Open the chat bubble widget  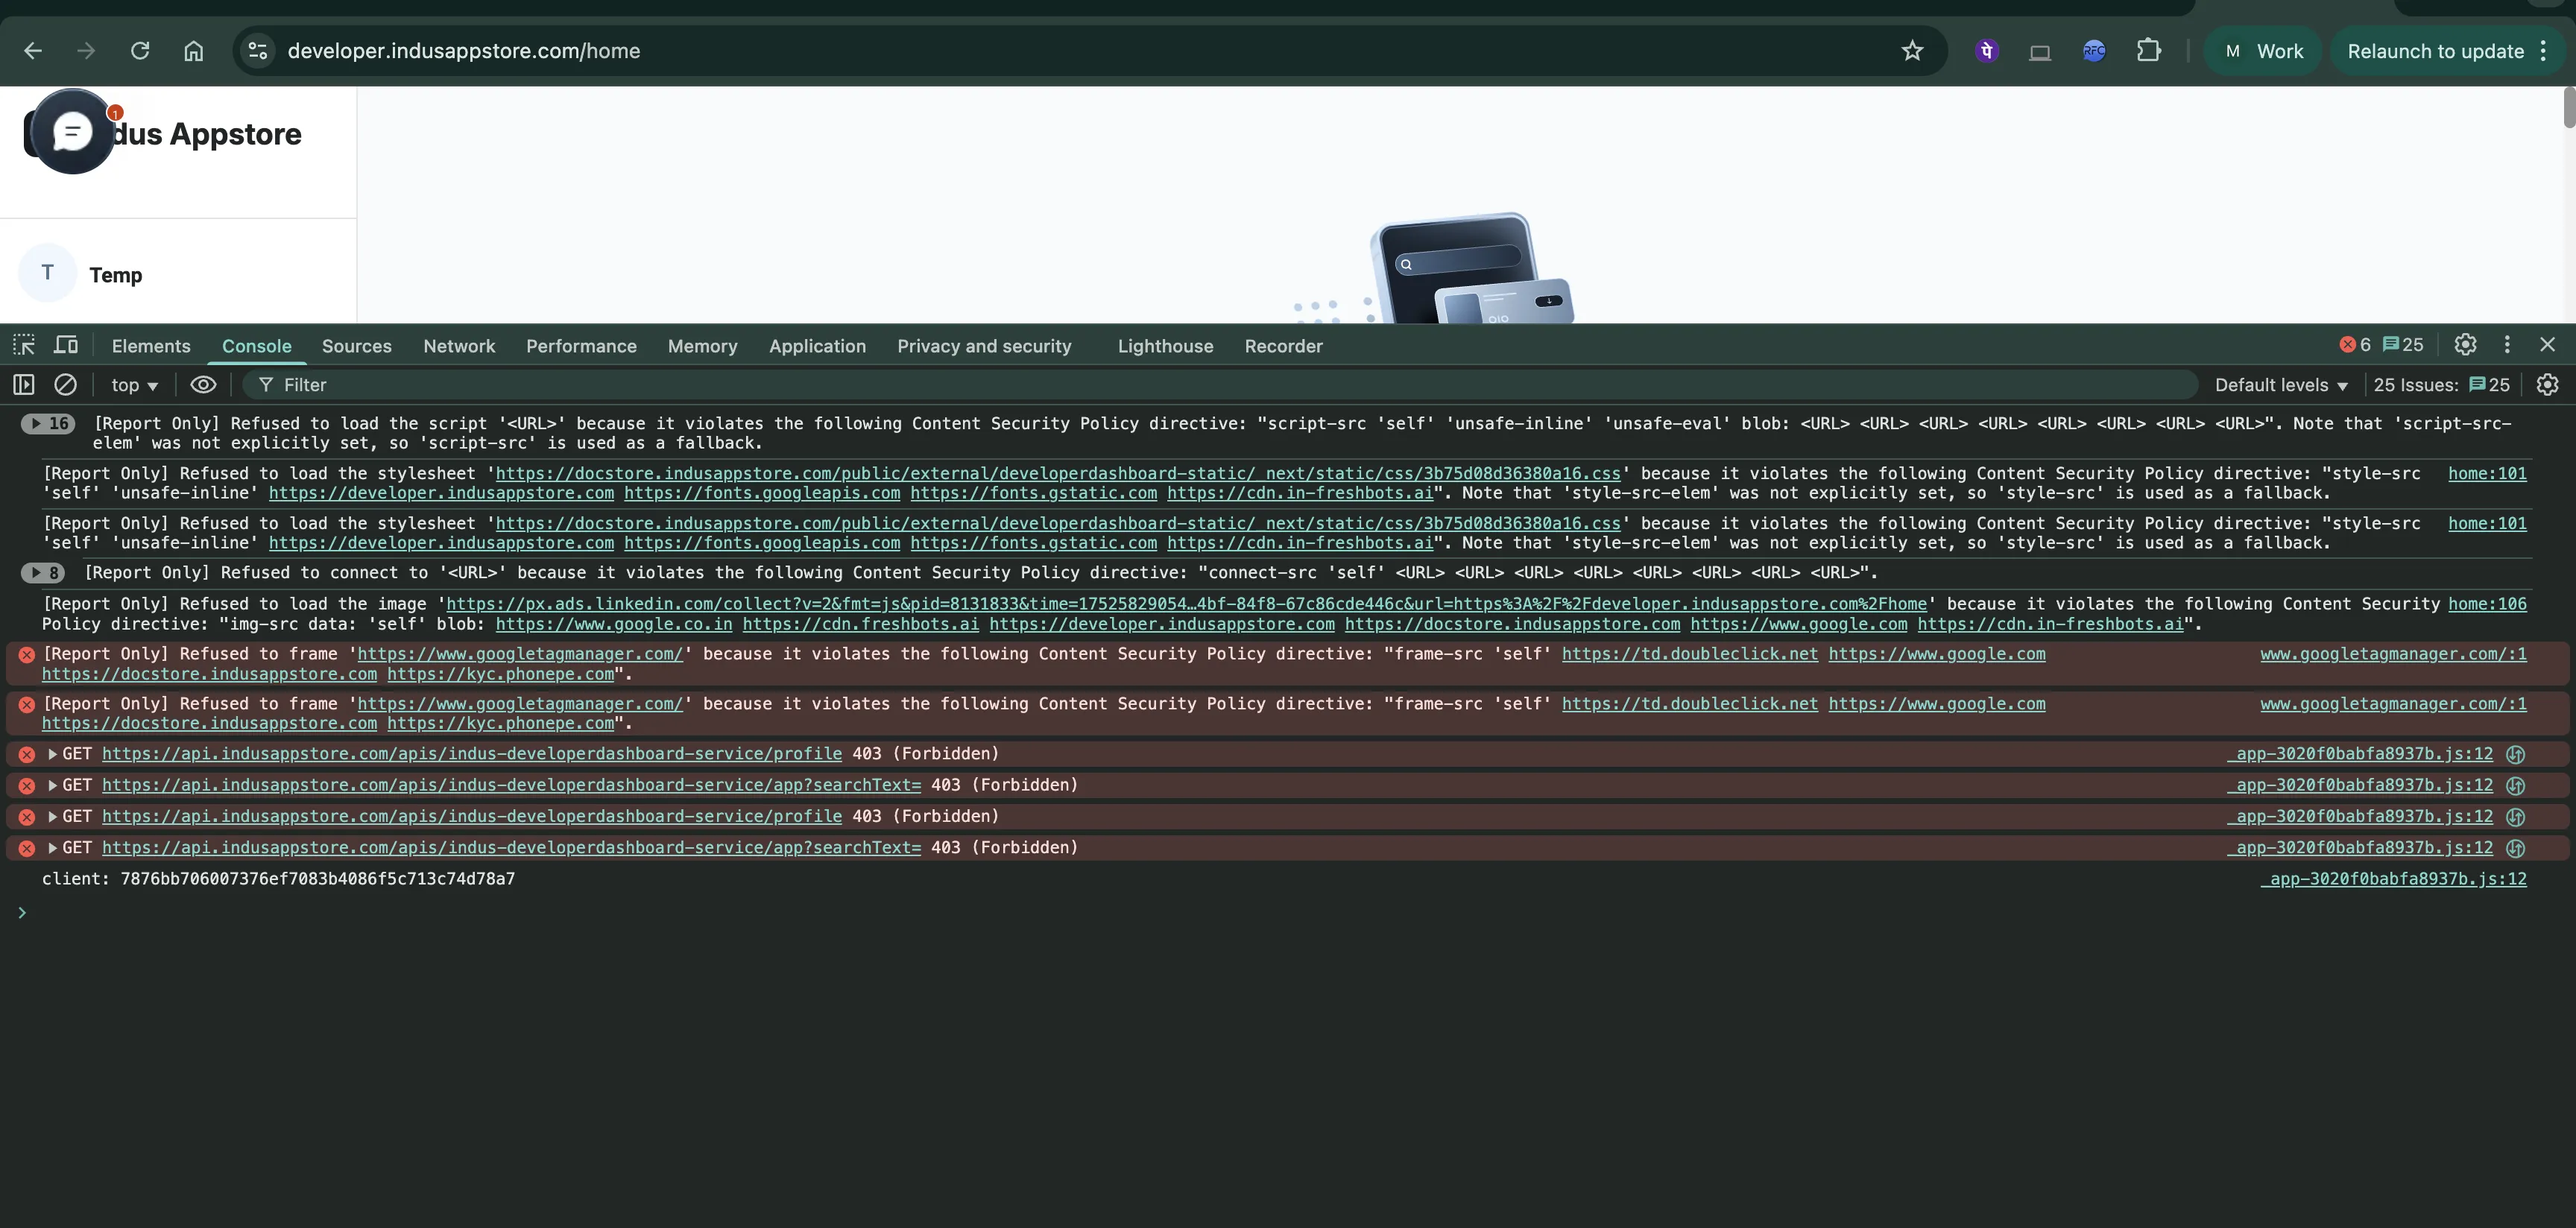coord(73,132)
